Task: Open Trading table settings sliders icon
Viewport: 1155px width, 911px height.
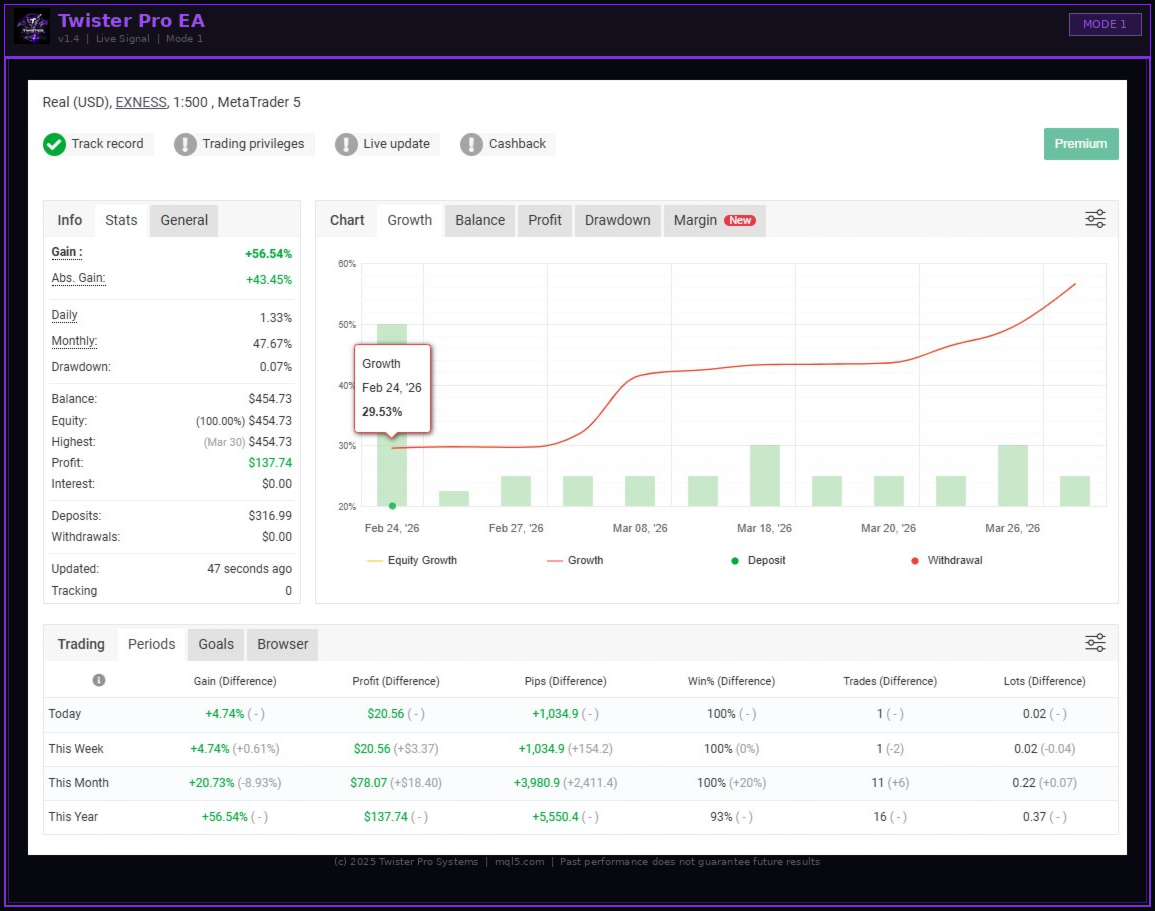Action: click(x=1095, y=643)
